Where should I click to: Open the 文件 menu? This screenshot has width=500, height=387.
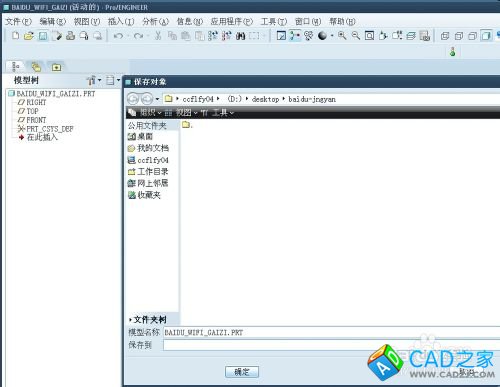tap(18, 22)
